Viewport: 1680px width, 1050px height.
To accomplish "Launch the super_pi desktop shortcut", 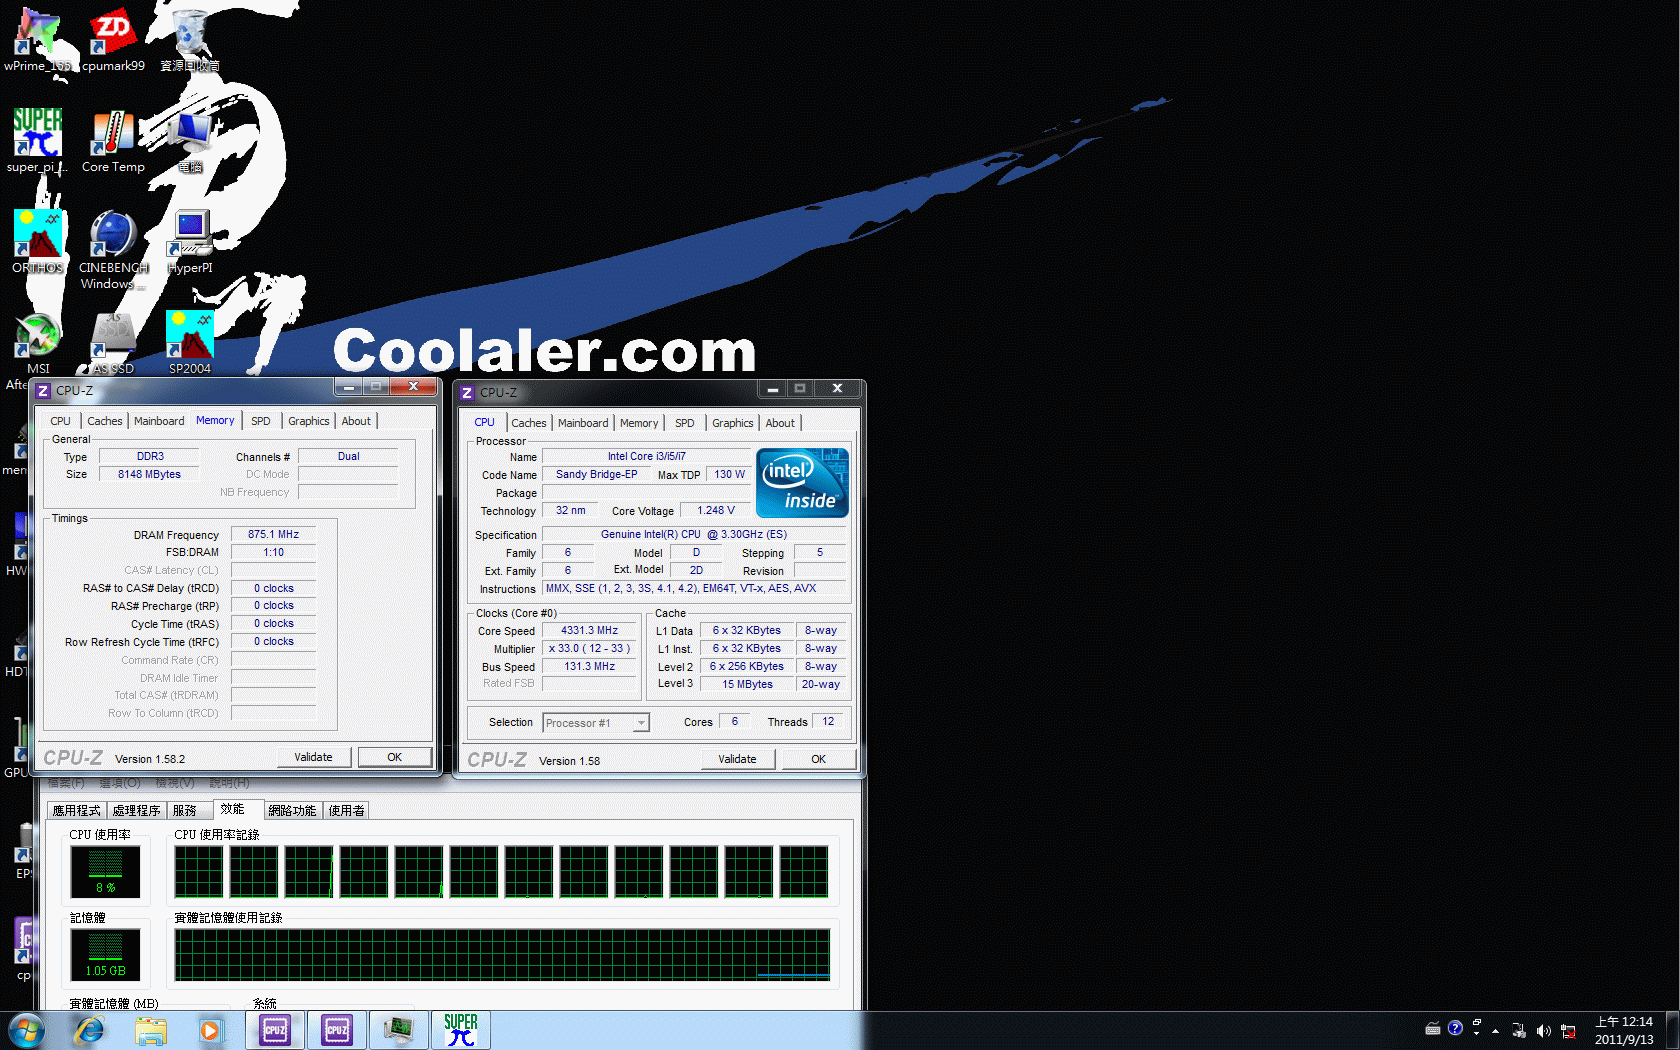I will coord(38,141).
